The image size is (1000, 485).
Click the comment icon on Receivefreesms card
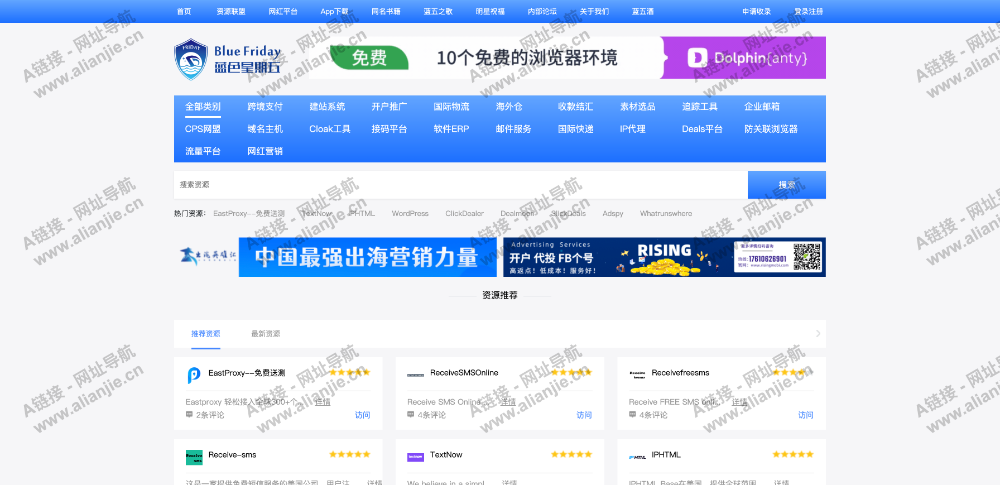coord(633,414)
